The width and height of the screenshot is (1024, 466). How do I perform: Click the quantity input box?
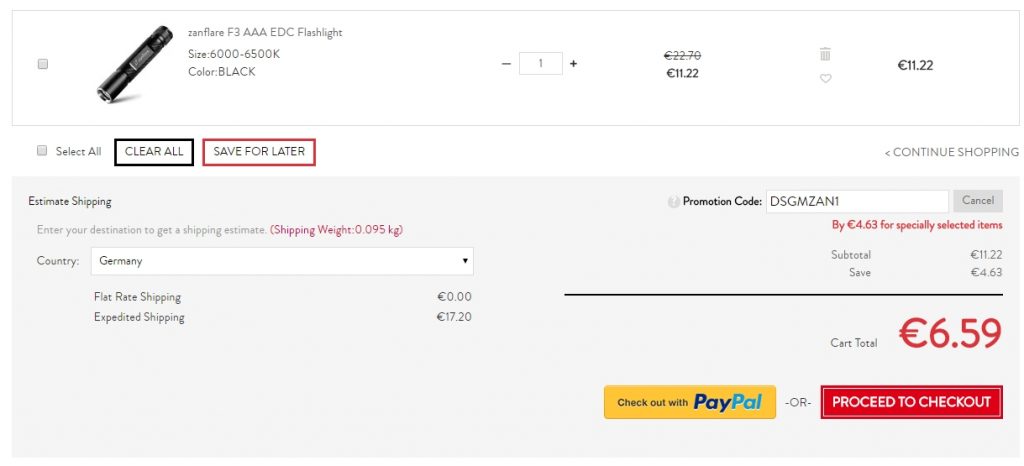coord(541,64)
